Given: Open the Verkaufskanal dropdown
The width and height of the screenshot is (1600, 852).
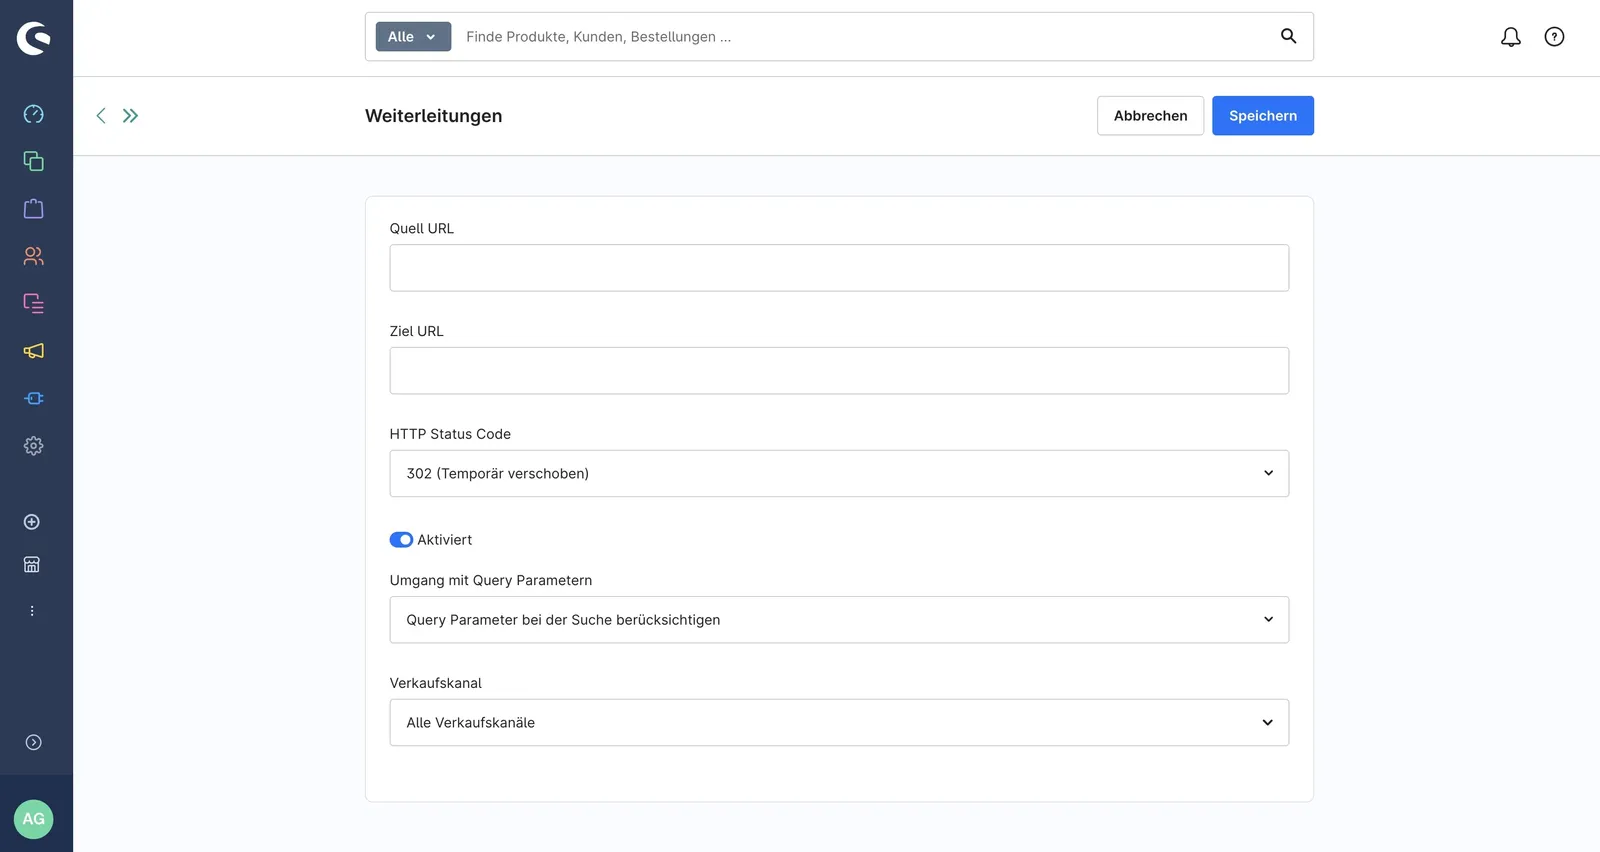Looking at the screenshot, I should click(839, 722).
